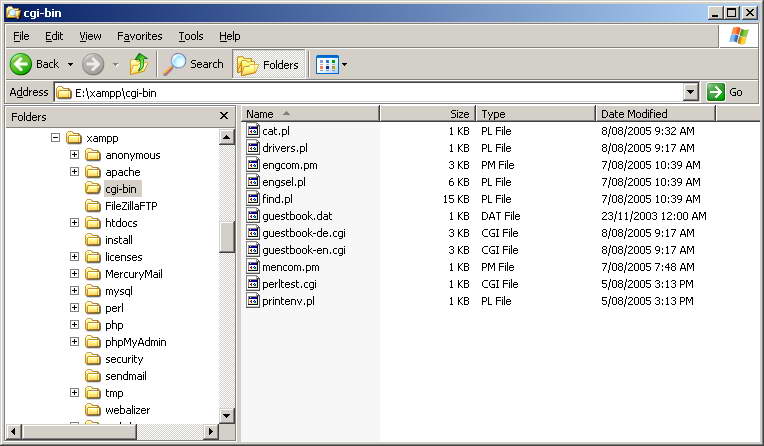Open the Tools menu
The height and width of the screenshot is (446, 764).
[190, 36]
